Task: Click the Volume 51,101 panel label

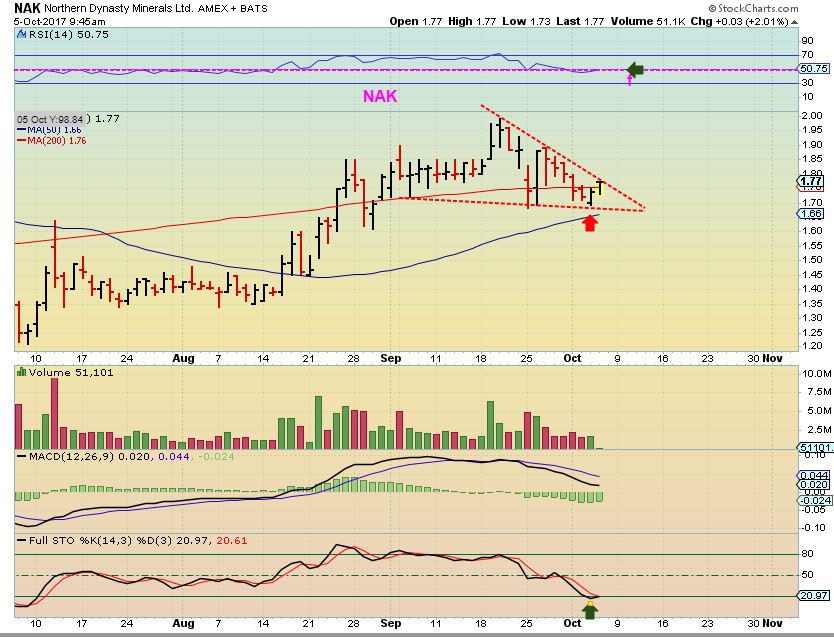Action: [x=71, y=372]
